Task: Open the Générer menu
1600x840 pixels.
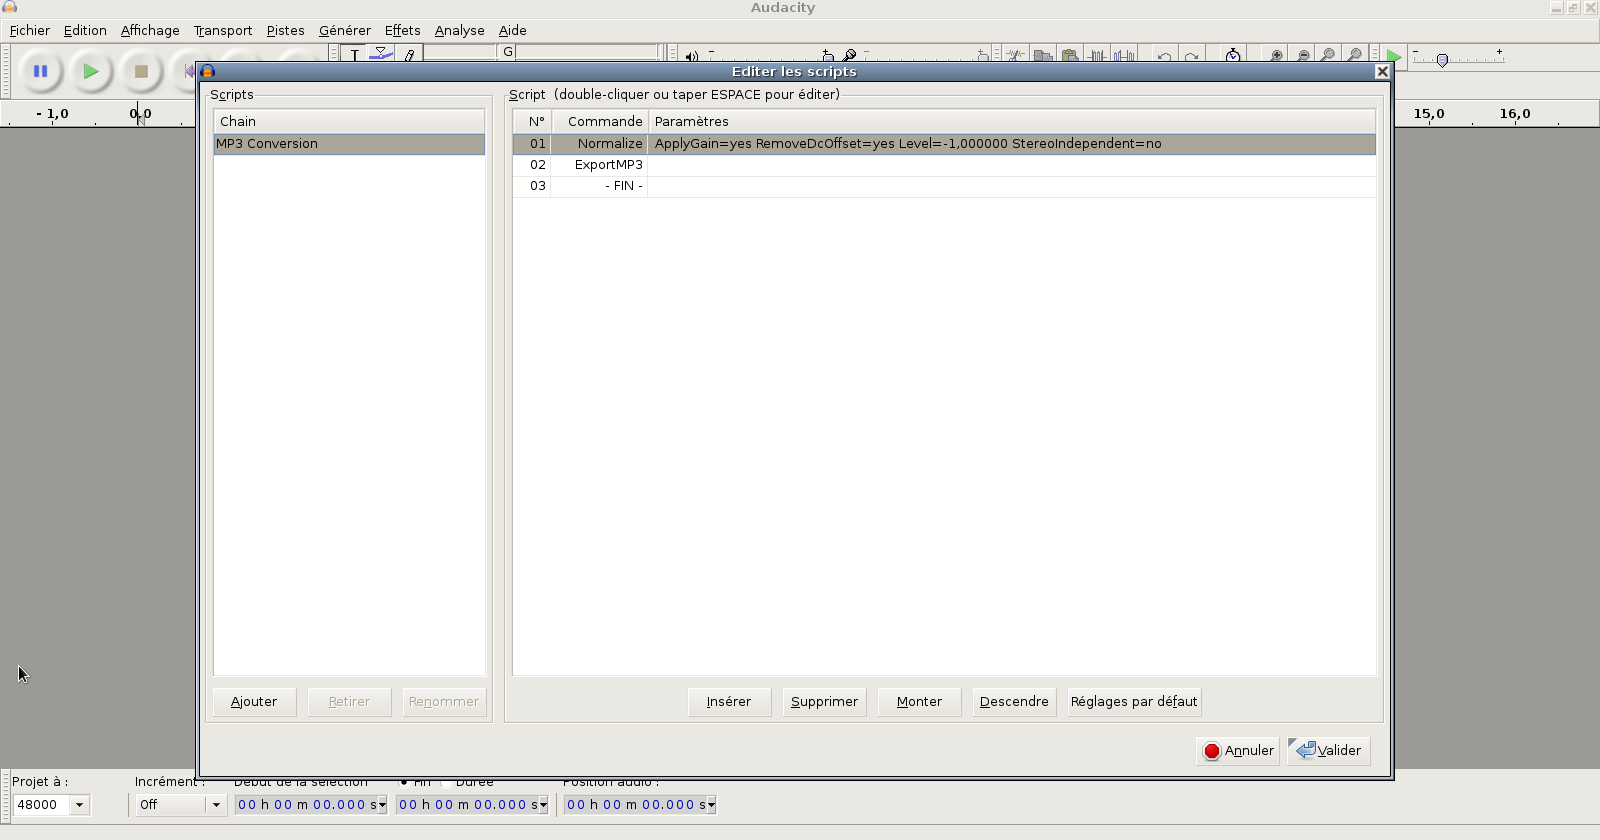Action: 344,31
